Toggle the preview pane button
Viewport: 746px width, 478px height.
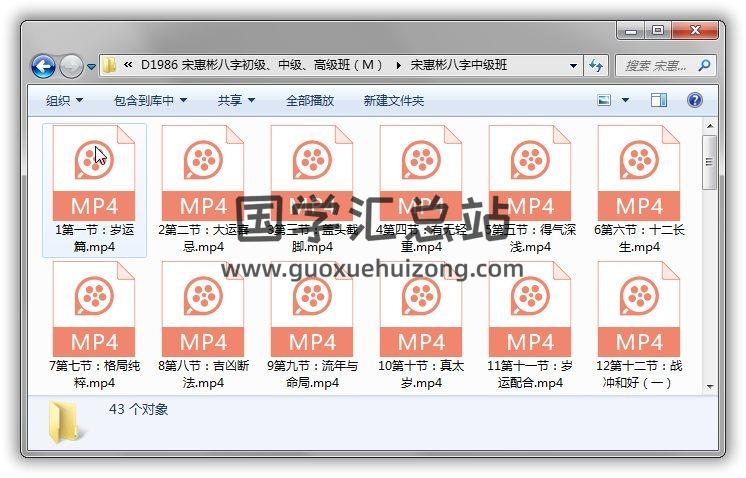[658, 100]
